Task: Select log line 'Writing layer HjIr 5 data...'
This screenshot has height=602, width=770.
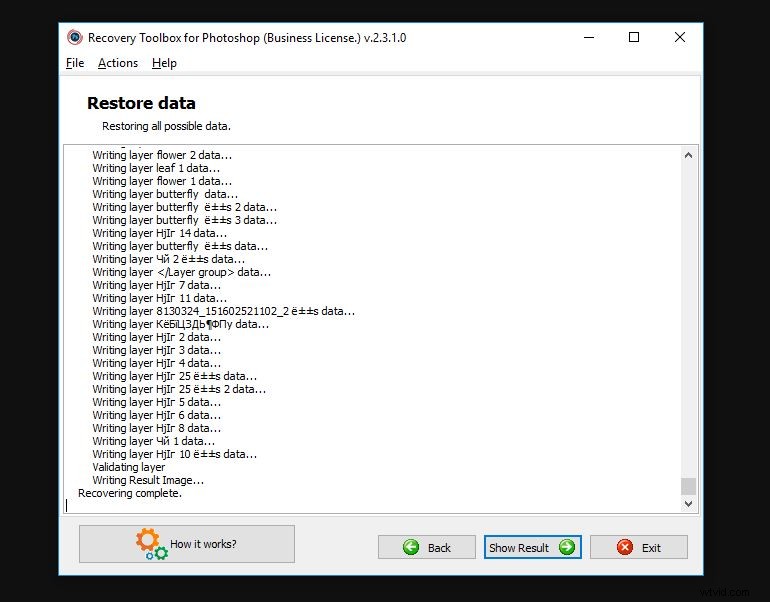Action: click(x=157, y=402)
